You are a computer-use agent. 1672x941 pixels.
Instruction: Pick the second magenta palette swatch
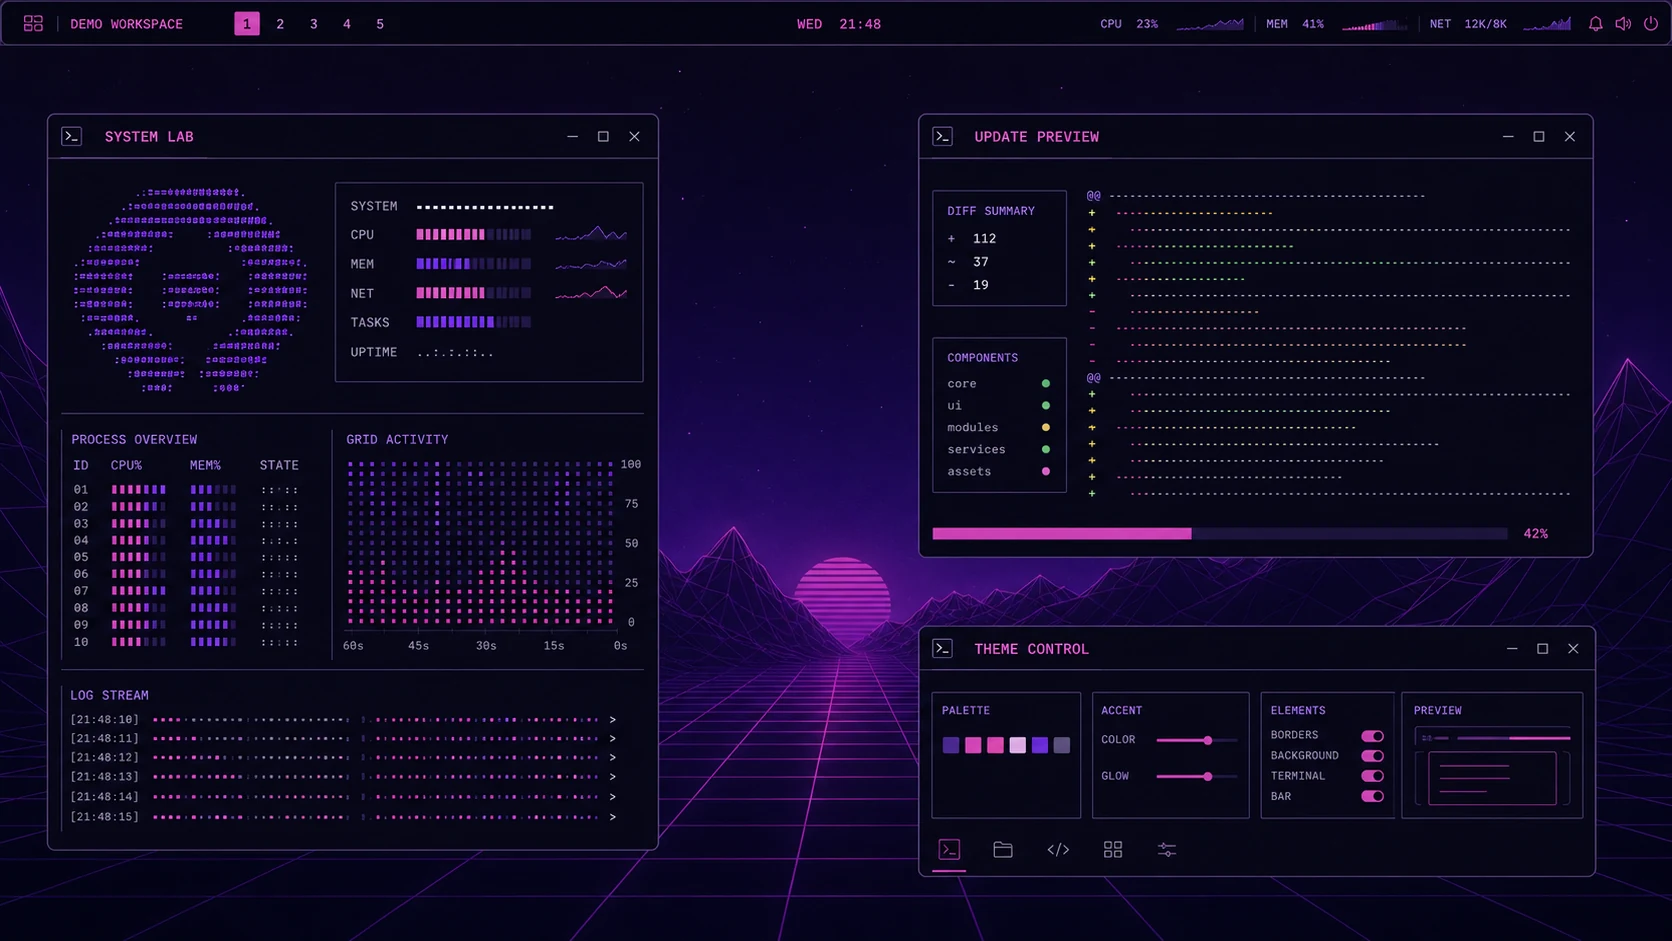(x=973, y=745)
